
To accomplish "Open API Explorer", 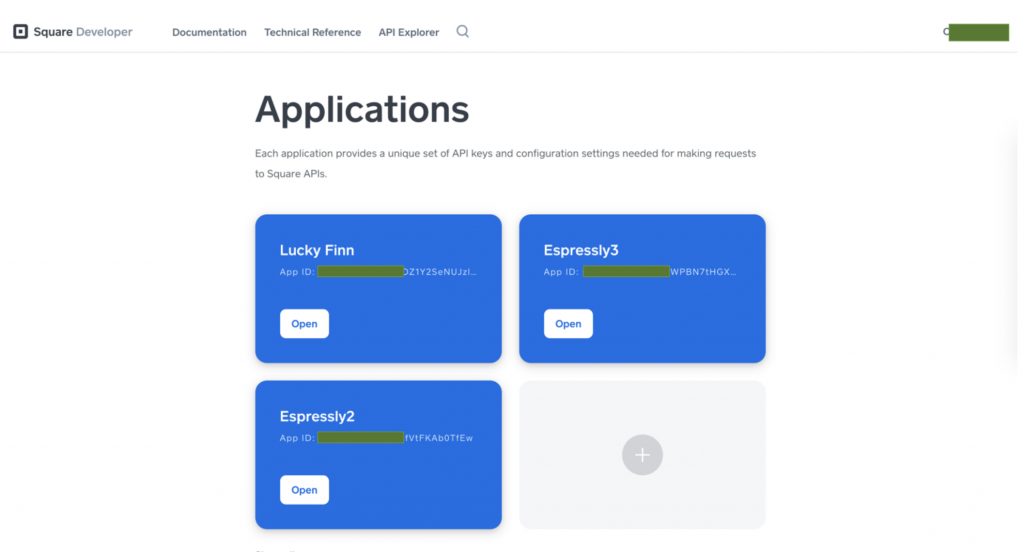I will (x=409, y=32).
